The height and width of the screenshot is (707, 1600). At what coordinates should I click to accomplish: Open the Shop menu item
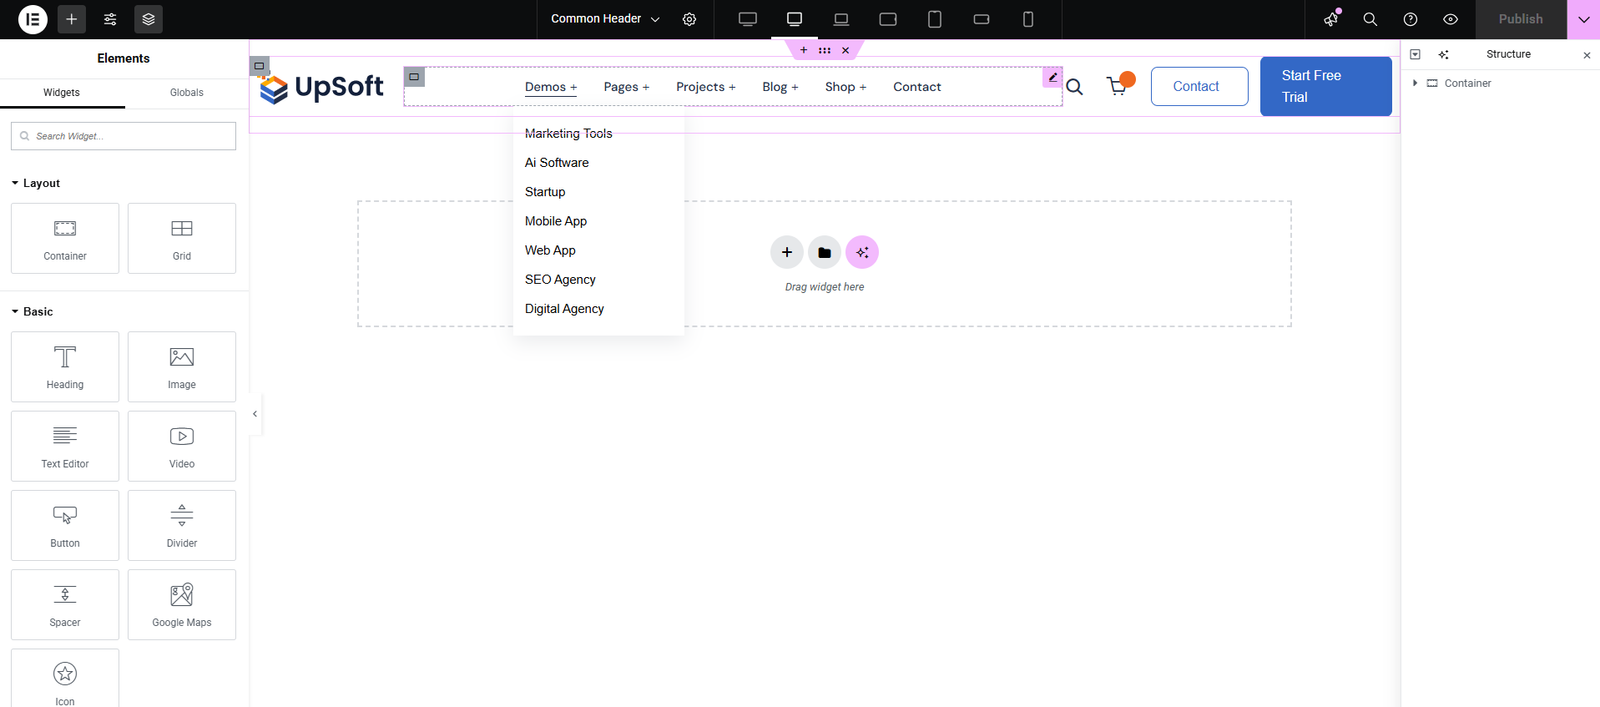[846, 87]
